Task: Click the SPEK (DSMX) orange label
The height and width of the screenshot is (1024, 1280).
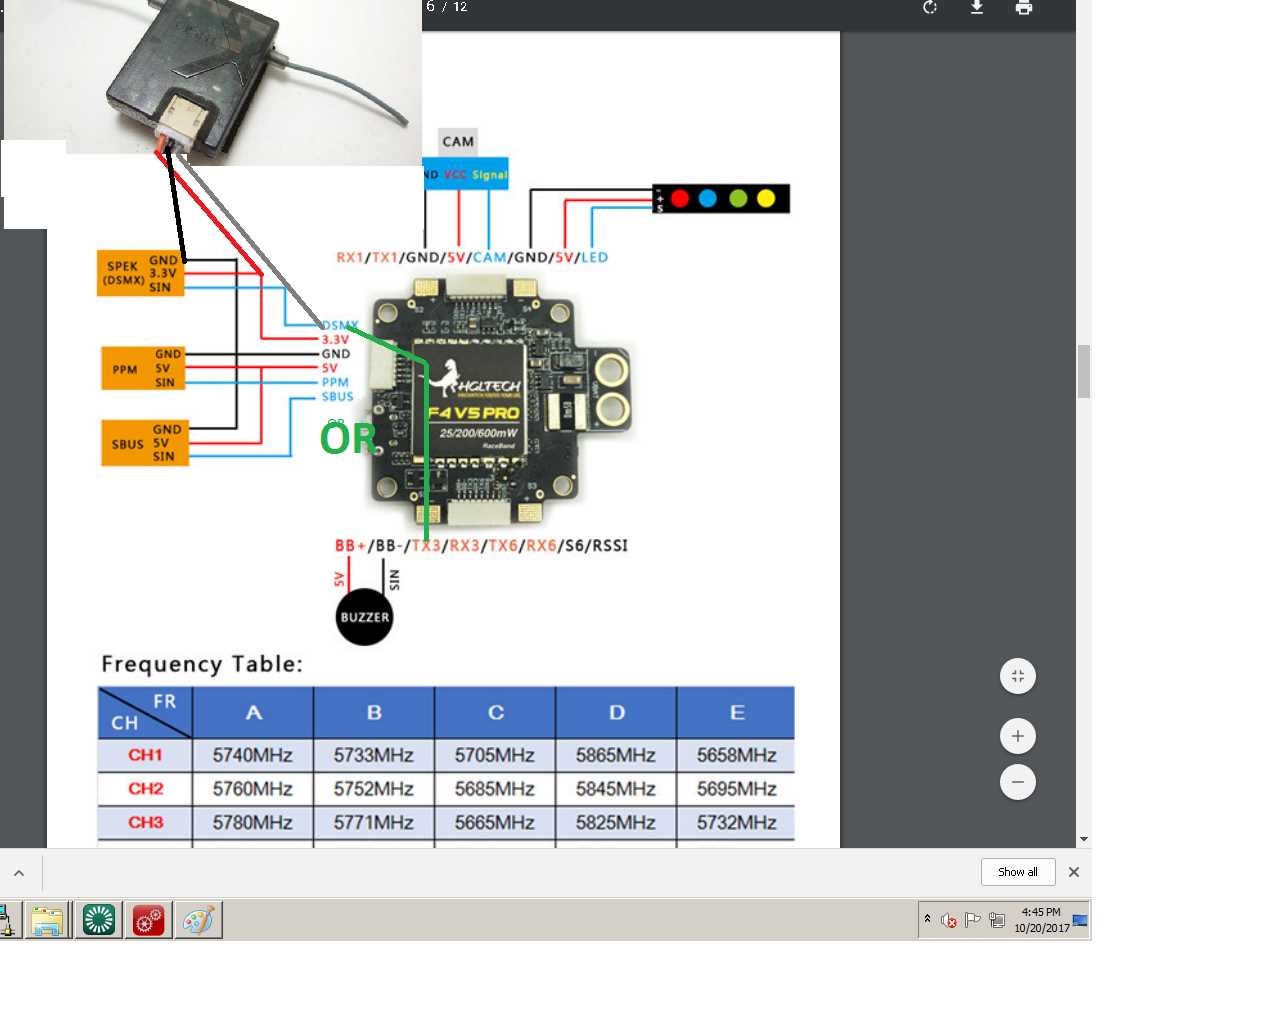Action: tap(141, 273)
